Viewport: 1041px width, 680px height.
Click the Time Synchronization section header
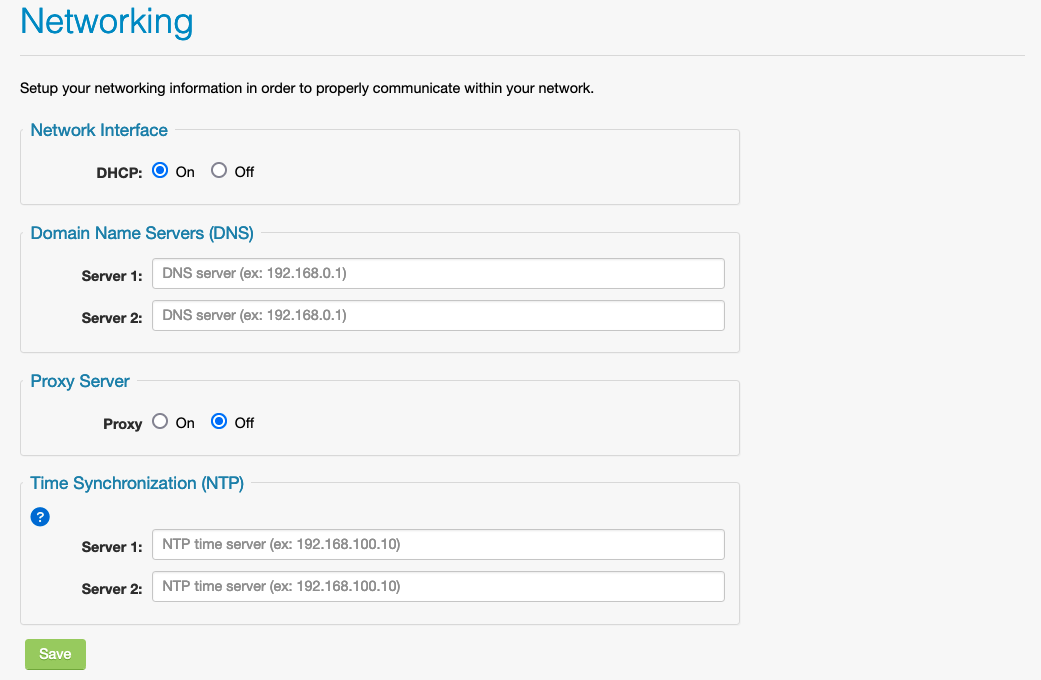pos(136,482)
